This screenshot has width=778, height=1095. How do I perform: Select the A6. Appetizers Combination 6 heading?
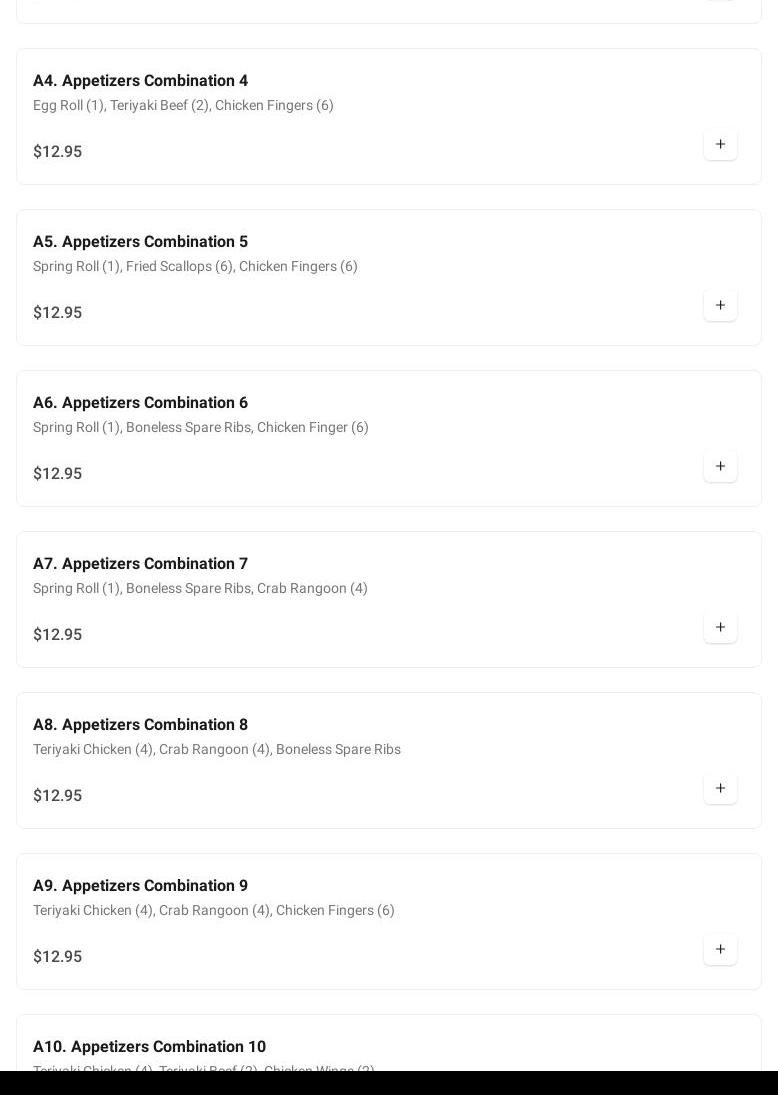140,403
